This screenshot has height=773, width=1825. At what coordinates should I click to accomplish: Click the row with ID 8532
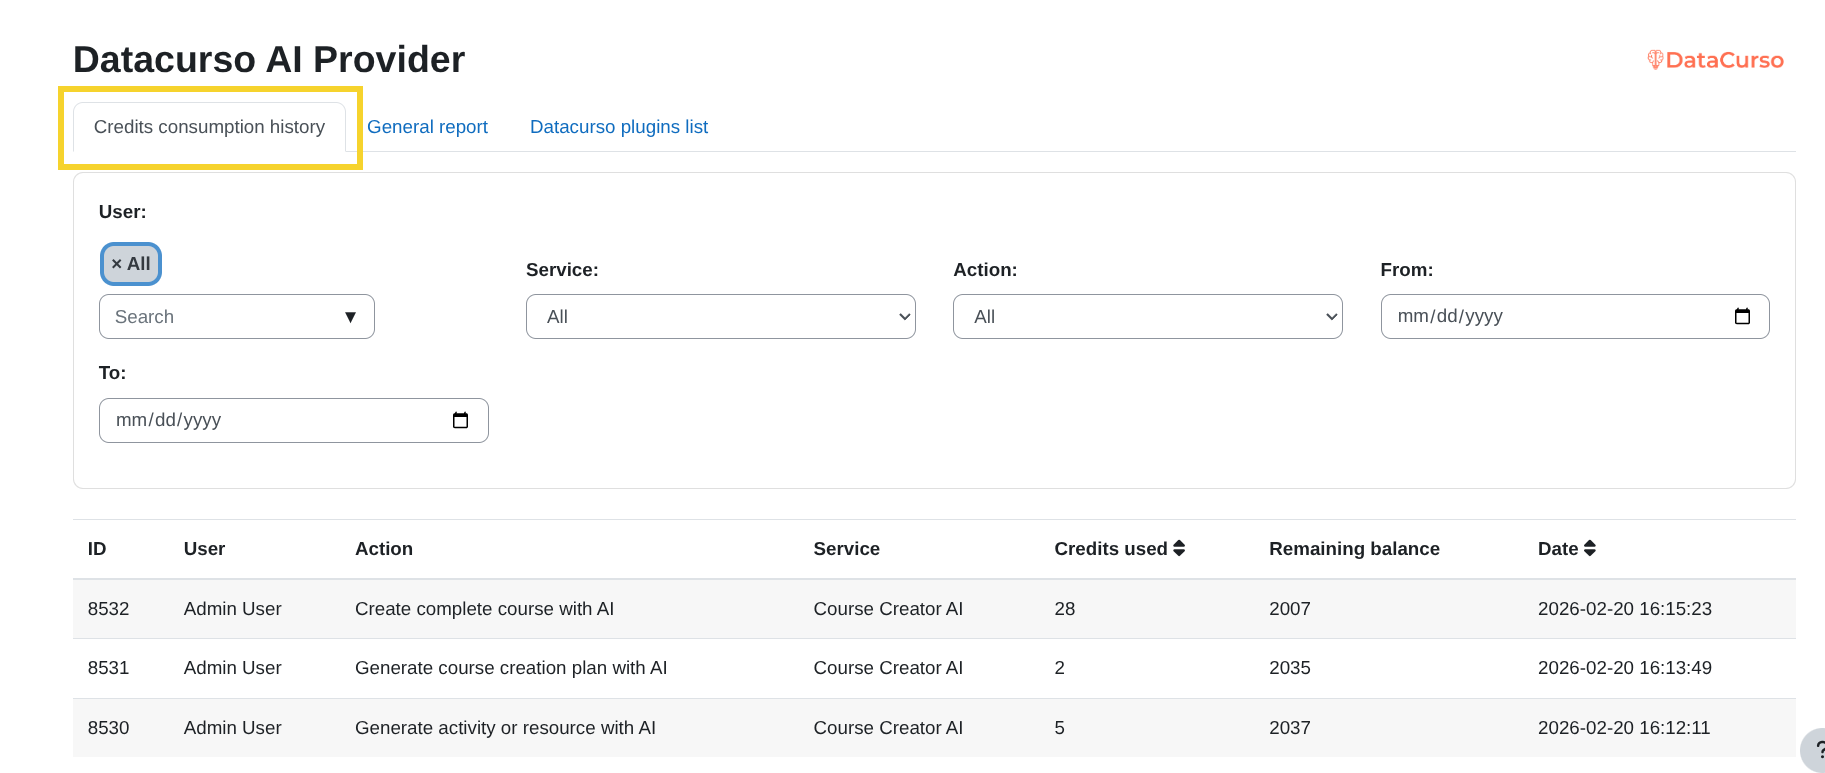[108, 609]
